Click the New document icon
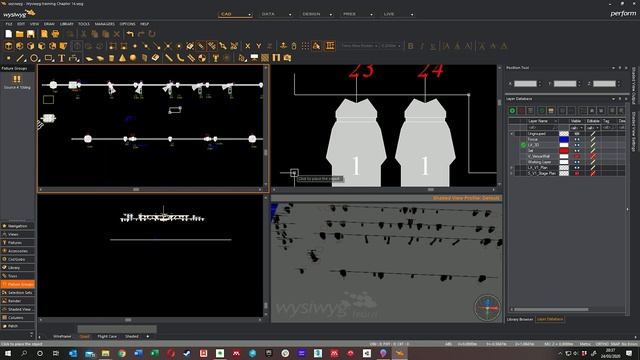The image size is (640, 360). coord(9,34)
